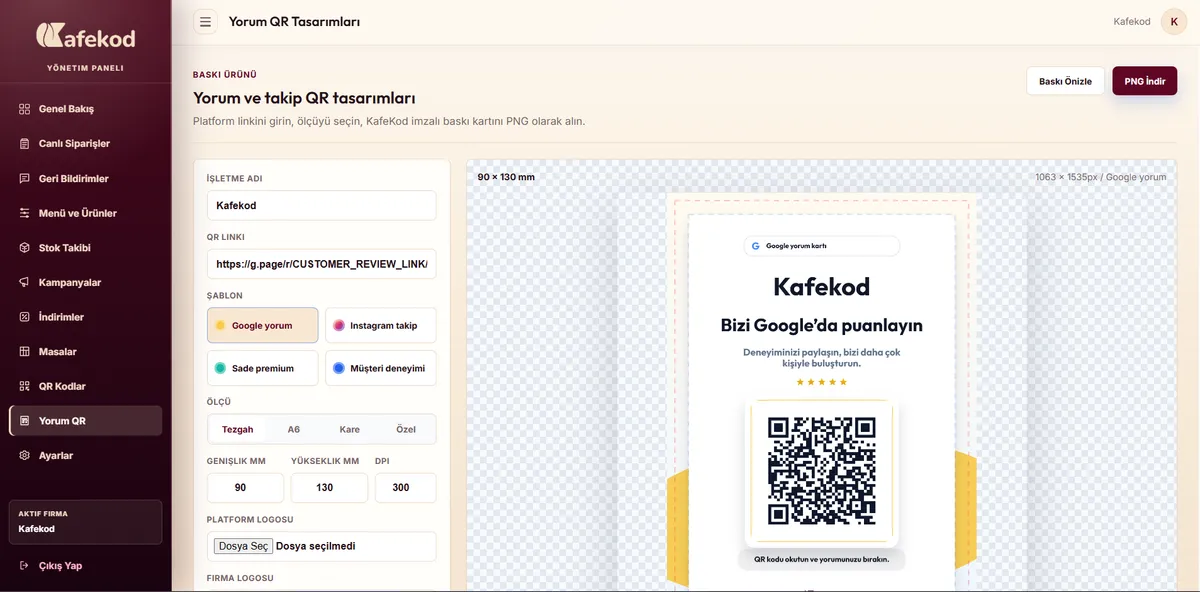Click the Çıkış Yap link
The image size is (1200, 592).
[x=85, y=566]
